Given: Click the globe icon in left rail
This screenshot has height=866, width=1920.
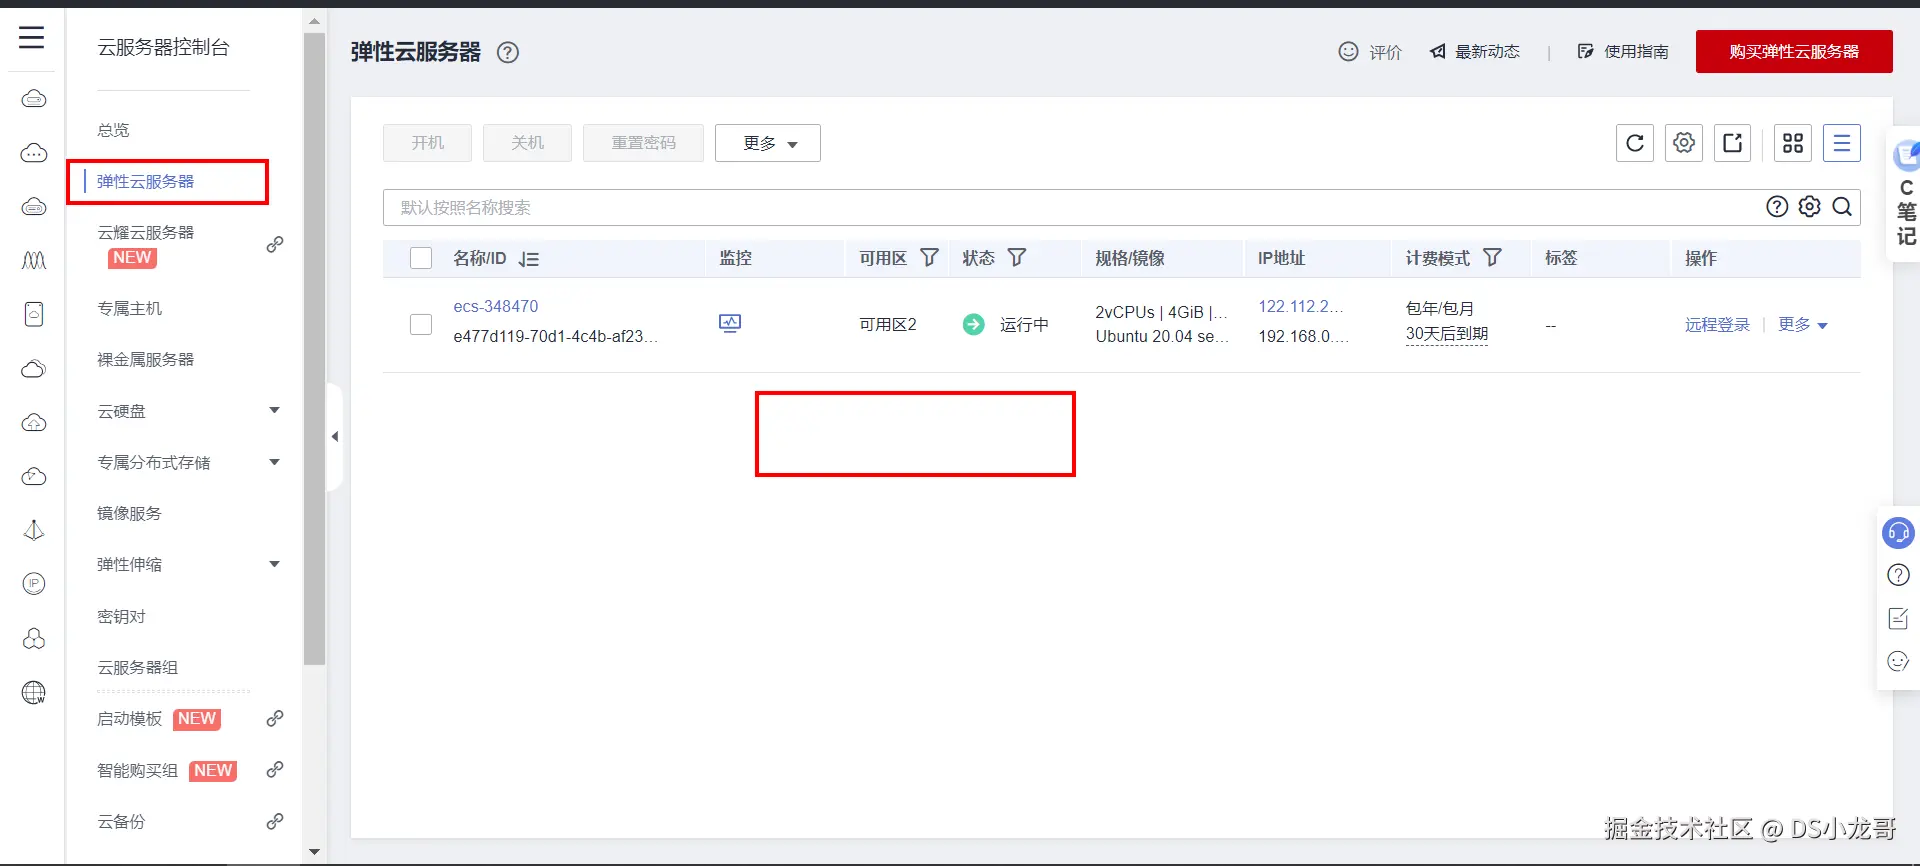Looking at the screenshot, I should [x=34, y=692].
